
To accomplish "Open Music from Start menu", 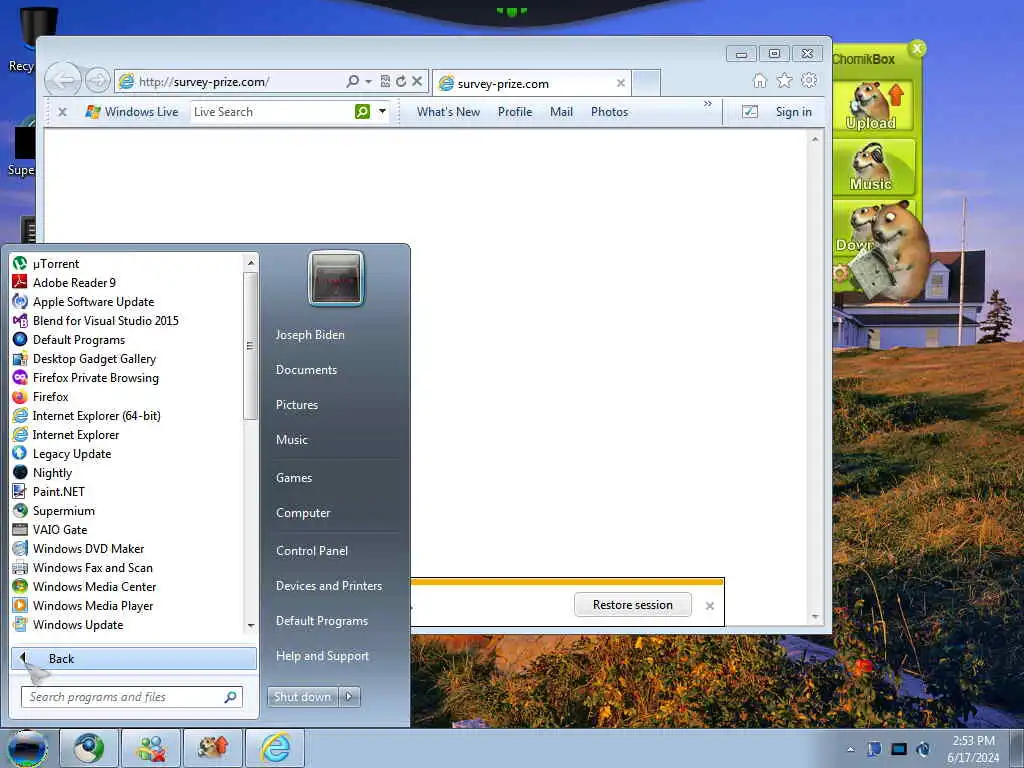I will [291, 440].
